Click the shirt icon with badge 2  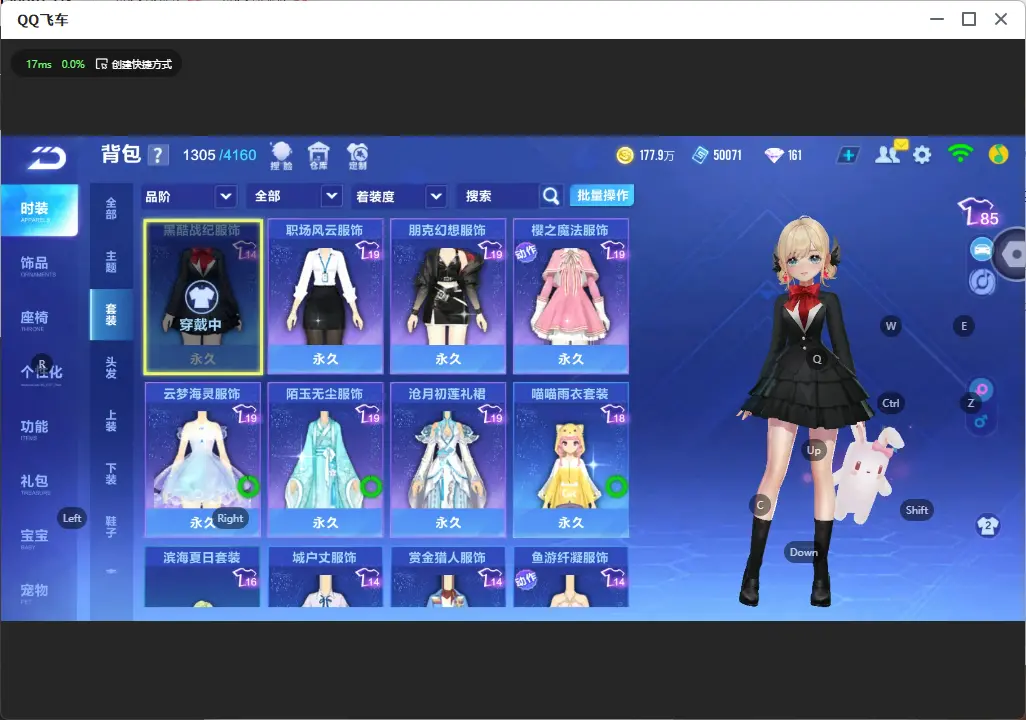click(x=987, y=526)
